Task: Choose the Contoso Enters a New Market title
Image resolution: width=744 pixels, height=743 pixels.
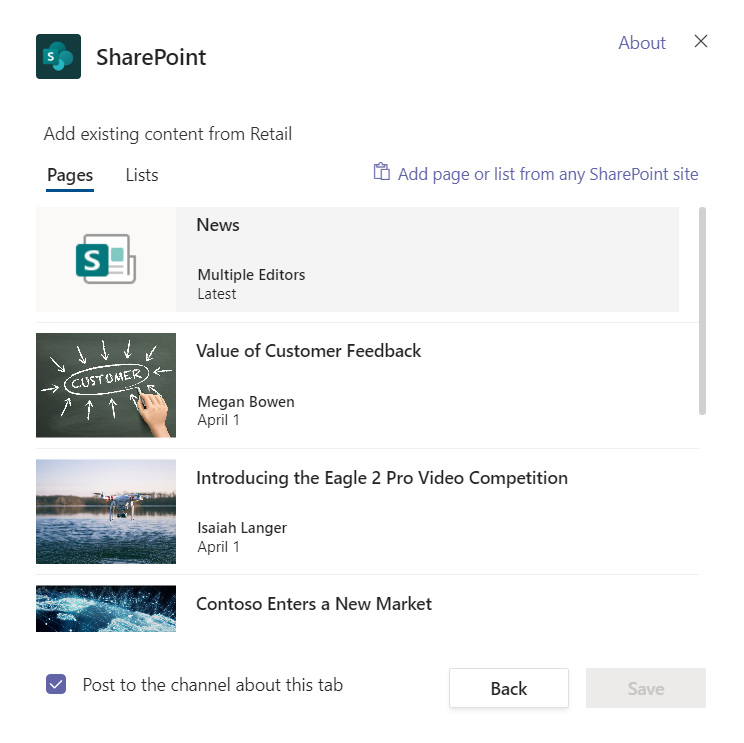Action: [x=314, y=604]
